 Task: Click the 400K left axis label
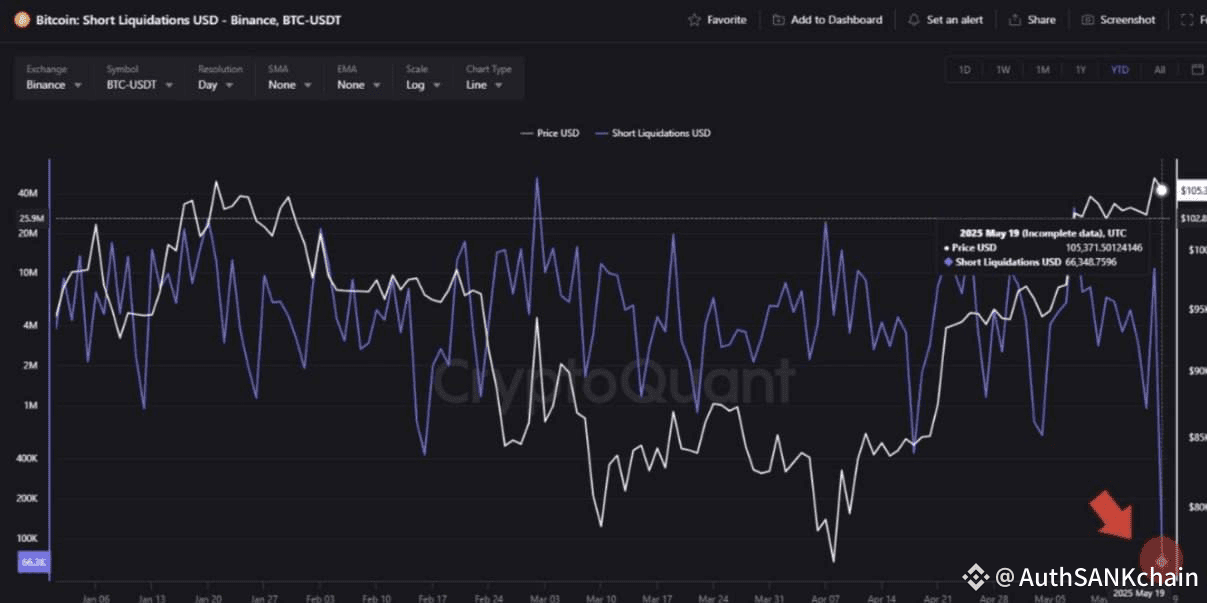[28, 458]
